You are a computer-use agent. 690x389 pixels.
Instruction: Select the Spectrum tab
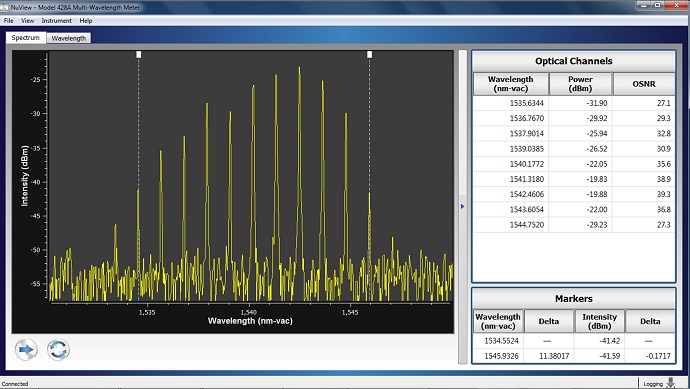(x=26, y=38)
